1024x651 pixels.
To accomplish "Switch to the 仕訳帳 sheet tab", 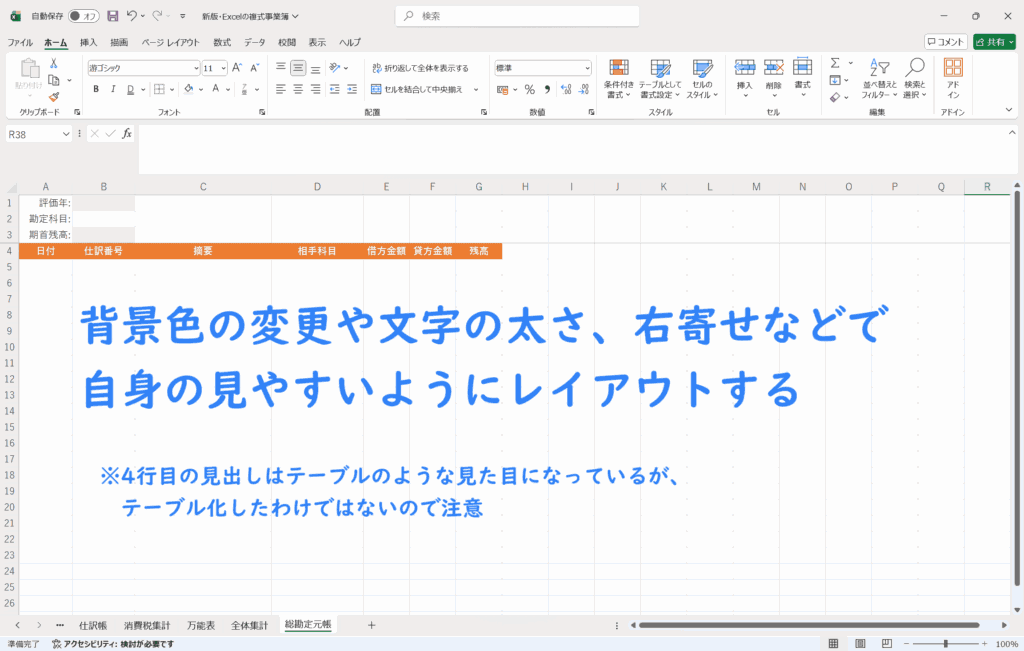I will (x=93, y=625).
